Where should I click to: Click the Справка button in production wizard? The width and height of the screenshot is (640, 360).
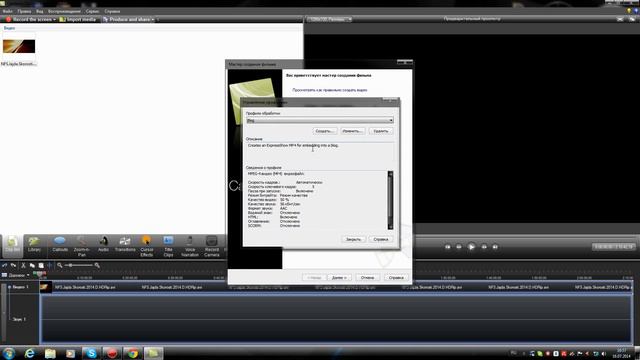pos(396,278)
